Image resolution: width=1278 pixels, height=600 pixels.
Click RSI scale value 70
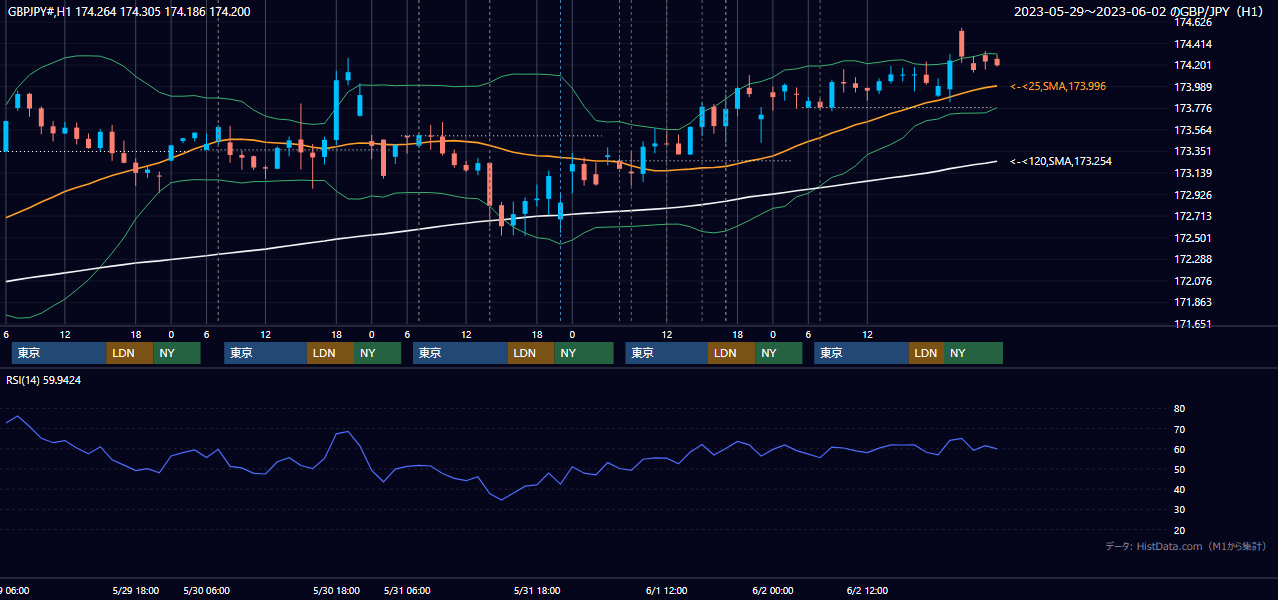(x=1179, y=429)
